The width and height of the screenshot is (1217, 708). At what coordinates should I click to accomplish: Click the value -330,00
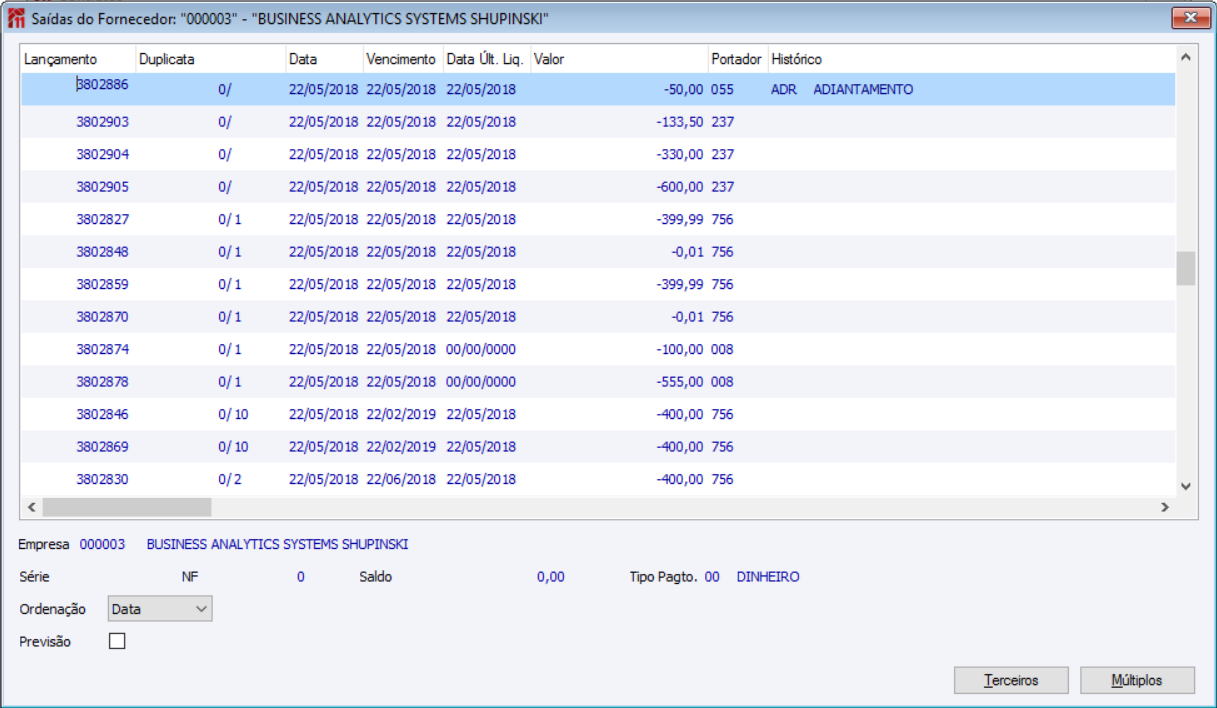point(680,154)
